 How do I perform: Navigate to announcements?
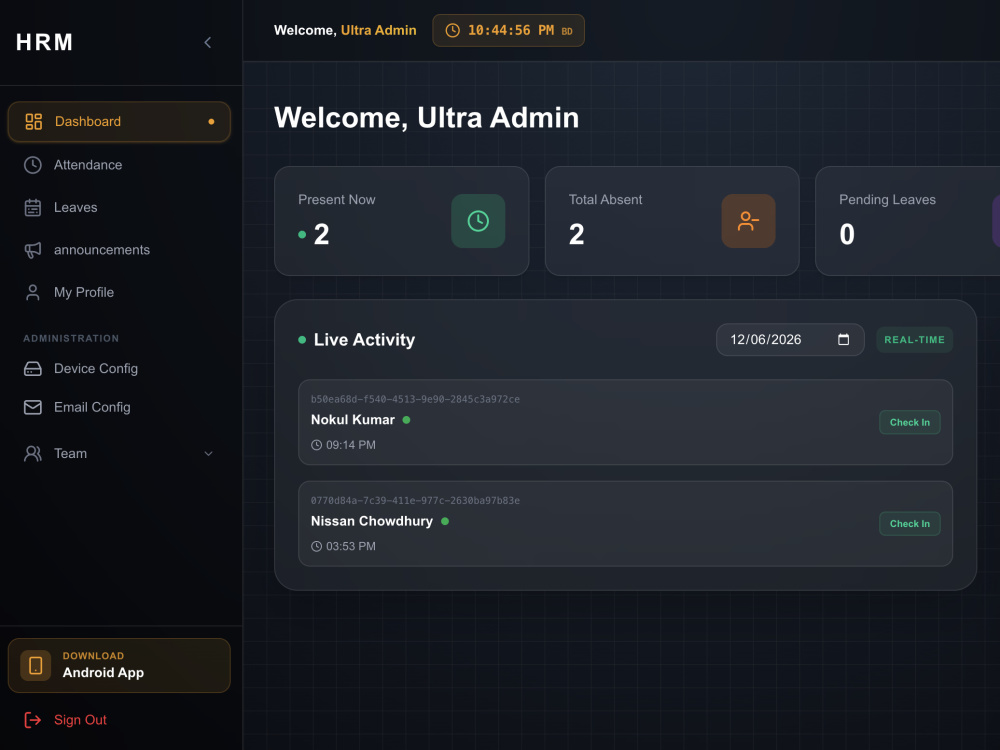[x=102, y=250]
